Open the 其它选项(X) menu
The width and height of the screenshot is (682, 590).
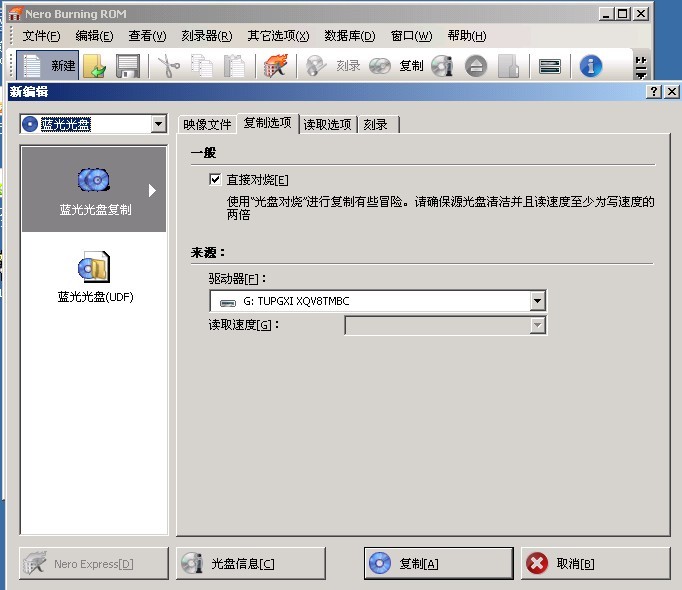click(x=278, y=36)
